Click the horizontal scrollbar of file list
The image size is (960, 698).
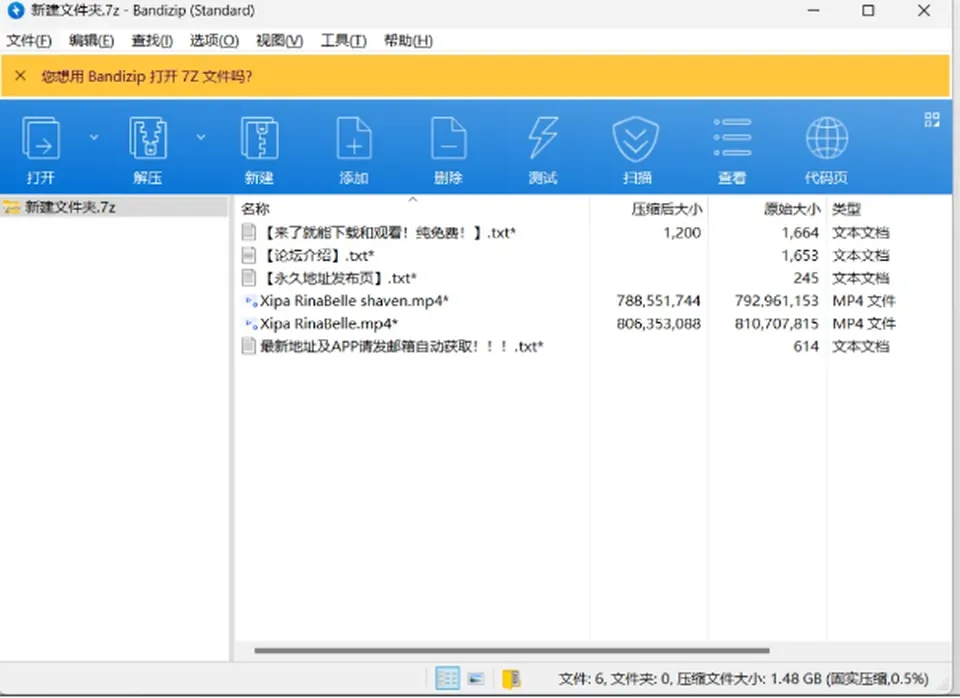[x=512, y=650]
